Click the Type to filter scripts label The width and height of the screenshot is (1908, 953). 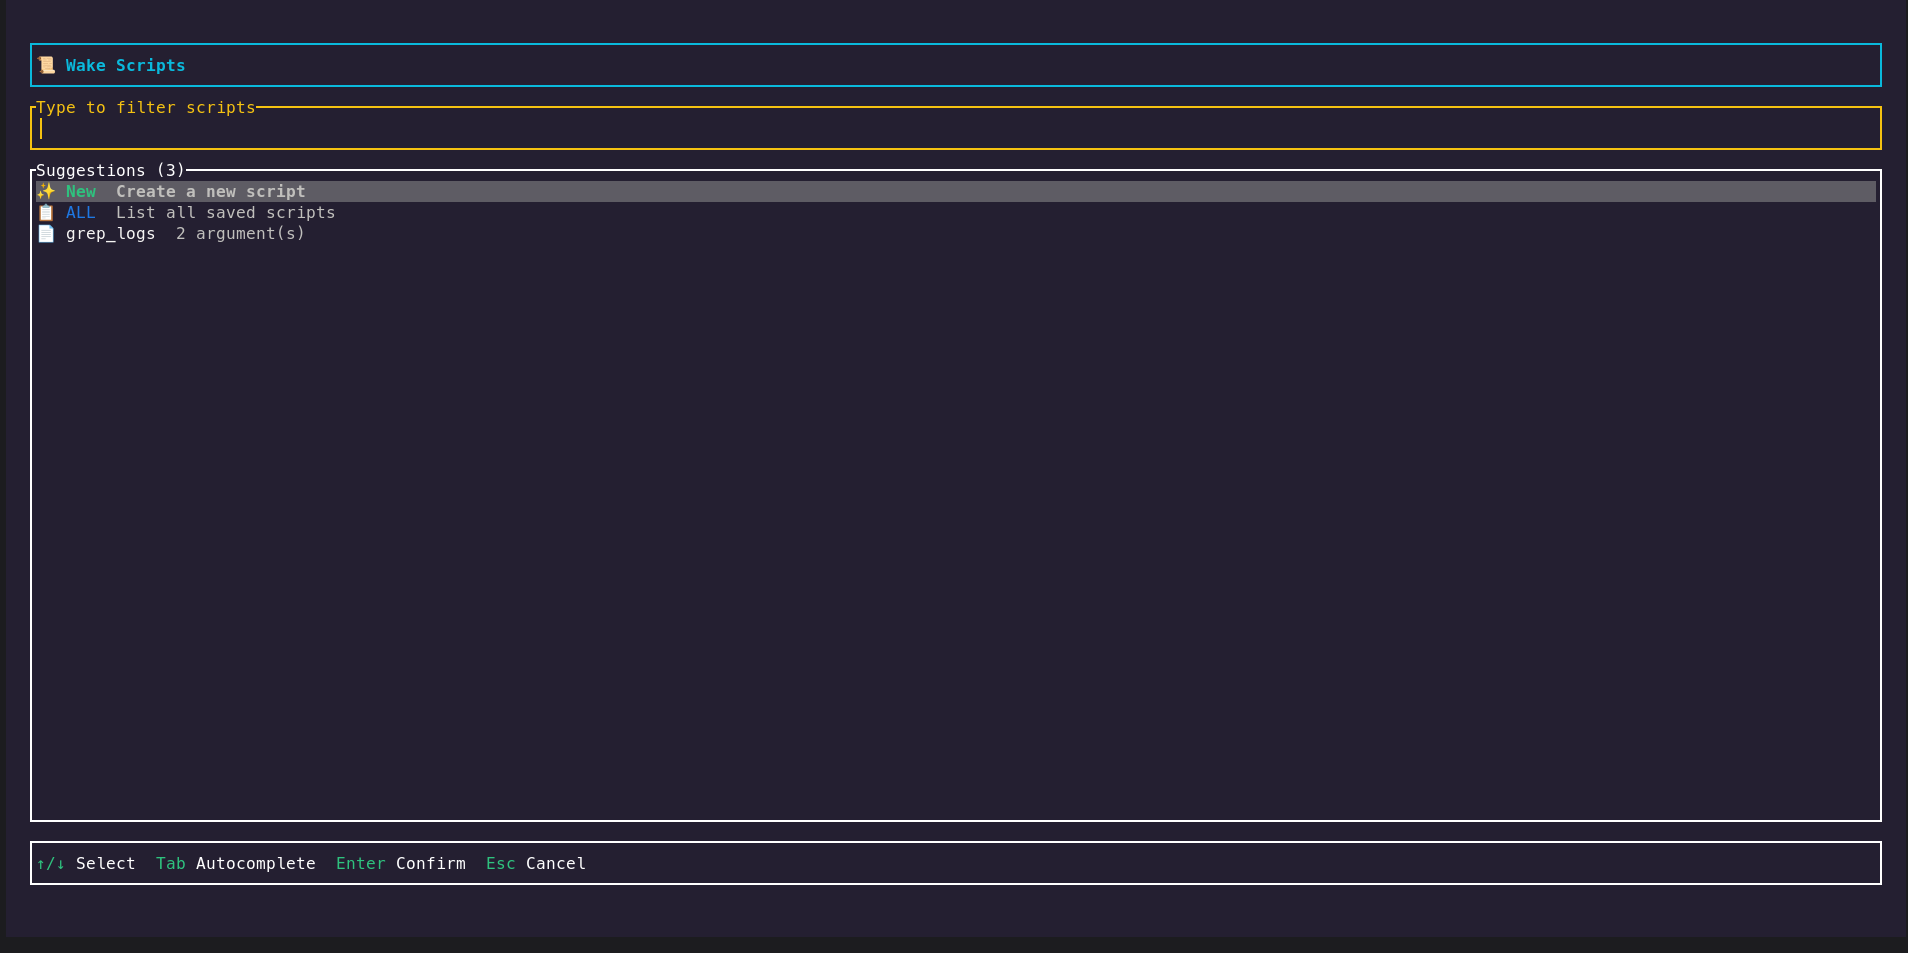pyautogui.click(x=147, y=107)
